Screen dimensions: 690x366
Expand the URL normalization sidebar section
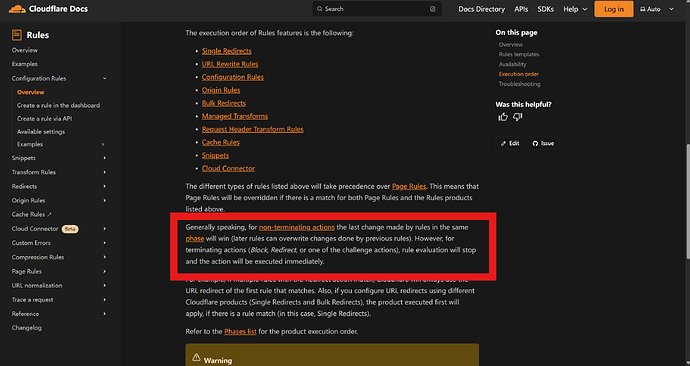coord(104,285)
